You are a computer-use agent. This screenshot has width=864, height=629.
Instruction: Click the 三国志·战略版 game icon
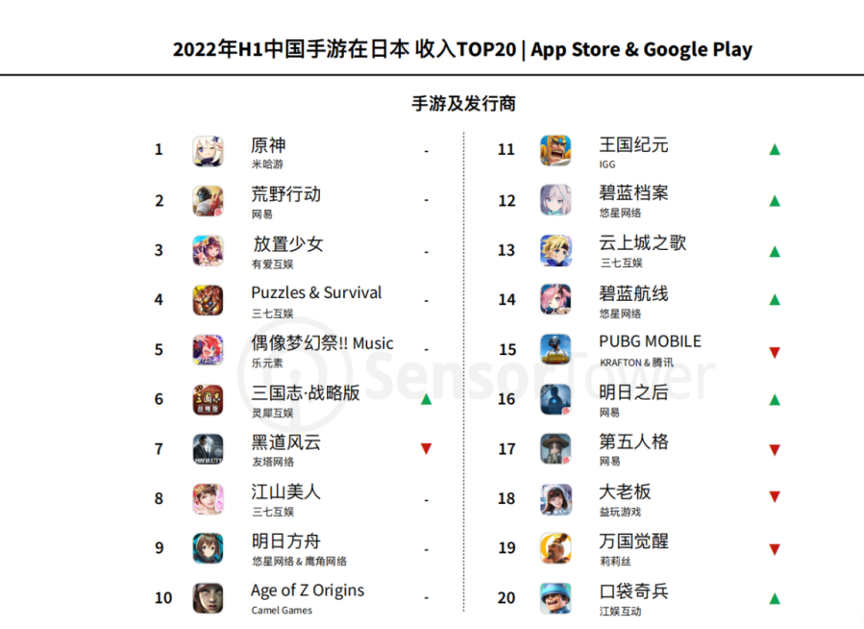(208, 399)
